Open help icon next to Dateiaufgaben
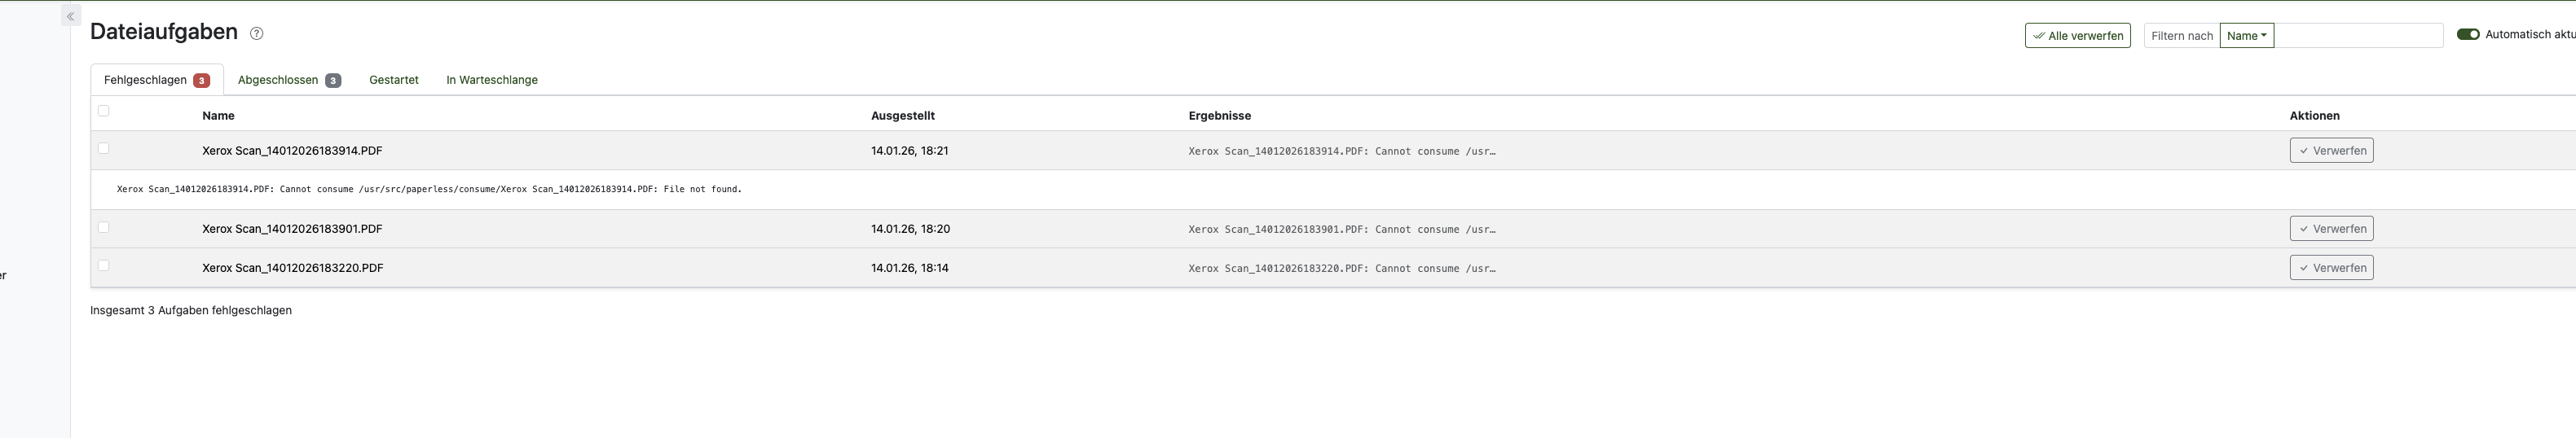The width and height of the screenshot is (2576, 438). pos(256,33)
